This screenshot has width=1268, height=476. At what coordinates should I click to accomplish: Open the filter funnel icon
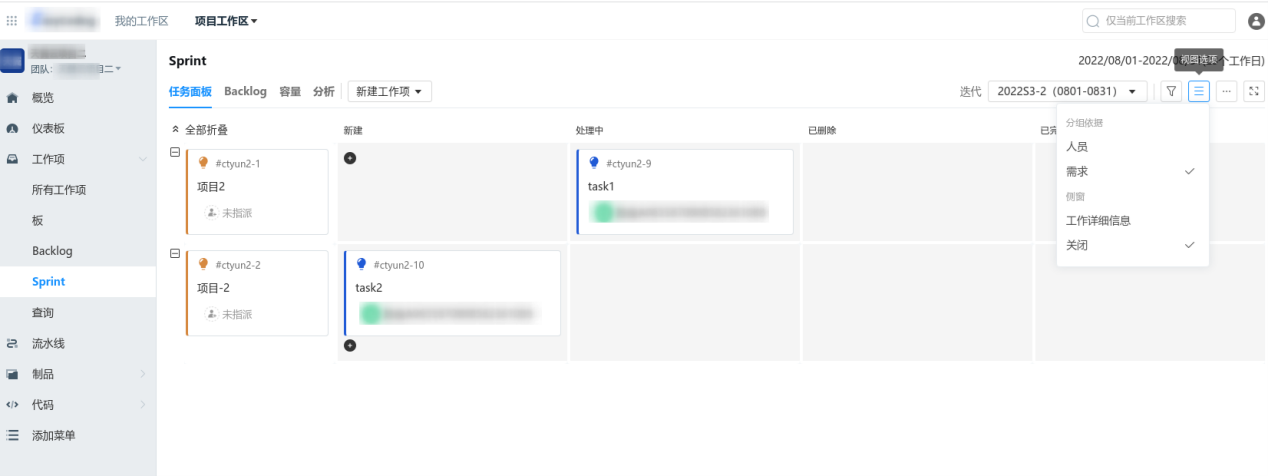pyautogui.click(x=1172, y=91)
